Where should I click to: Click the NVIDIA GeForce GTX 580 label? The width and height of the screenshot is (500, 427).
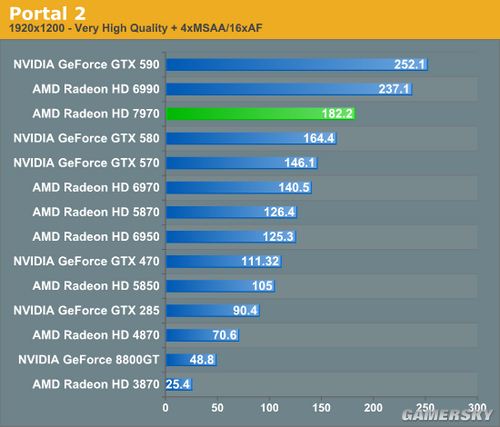86,138
